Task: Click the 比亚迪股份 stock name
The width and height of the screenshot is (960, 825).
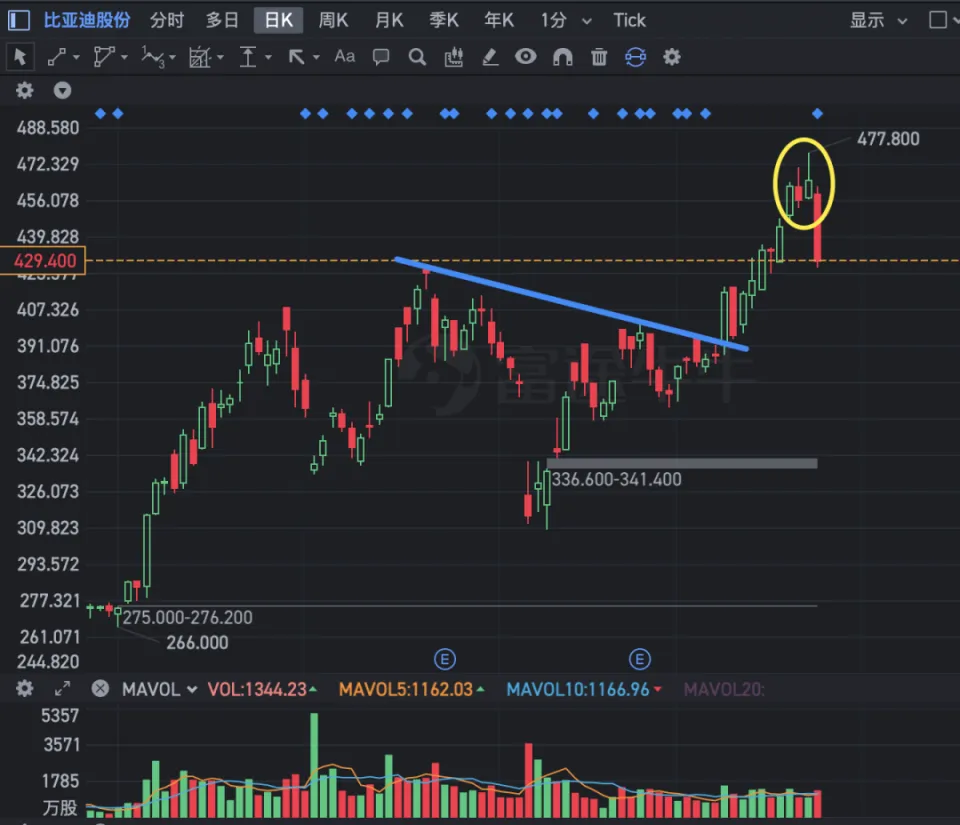Action: [87, 20]
